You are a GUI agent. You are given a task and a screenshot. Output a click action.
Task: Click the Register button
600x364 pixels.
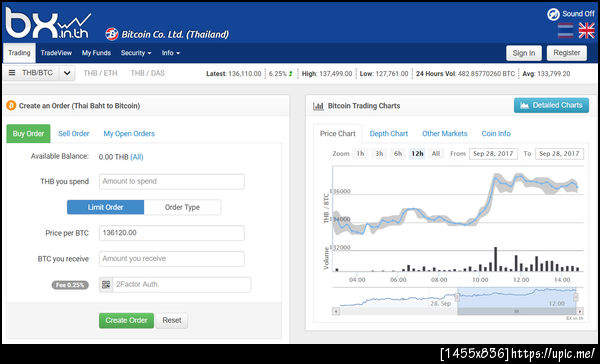tap(567, 53)
